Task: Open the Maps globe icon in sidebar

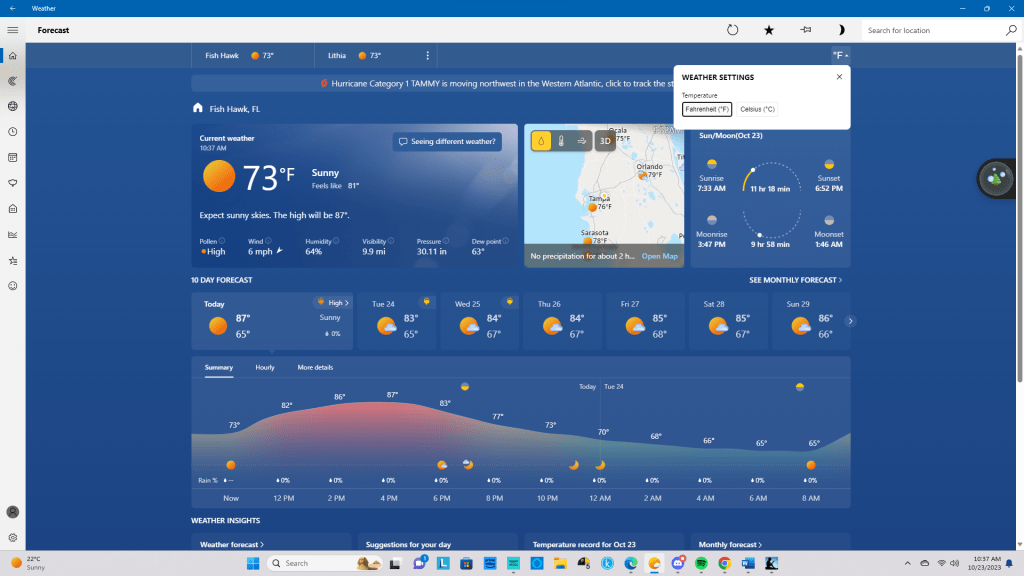Action: point(12,106)
